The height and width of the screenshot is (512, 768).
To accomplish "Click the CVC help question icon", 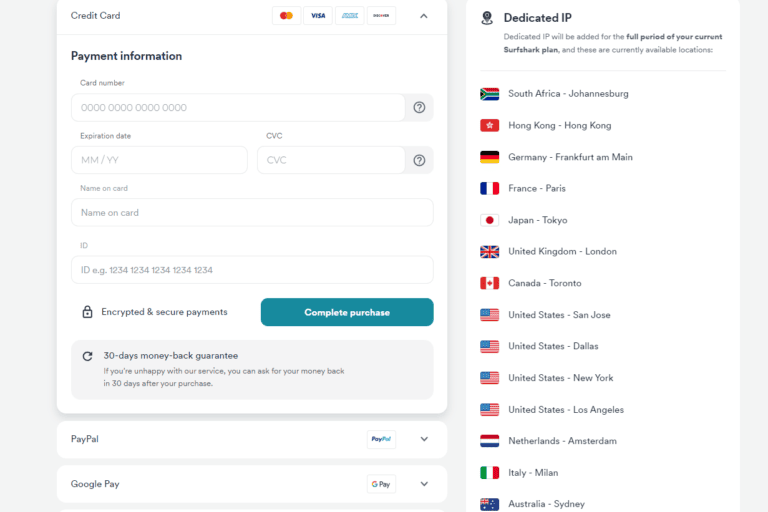I will click(x=419, y=160).
